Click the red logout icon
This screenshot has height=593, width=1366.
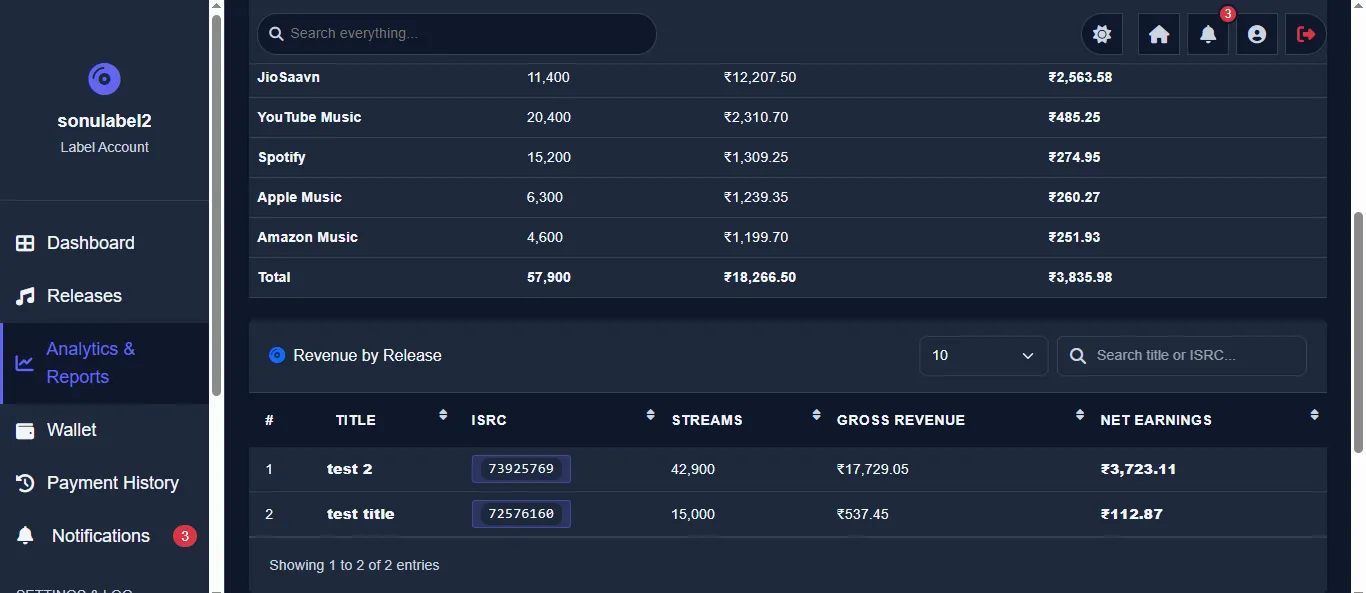pos(1306,34)
